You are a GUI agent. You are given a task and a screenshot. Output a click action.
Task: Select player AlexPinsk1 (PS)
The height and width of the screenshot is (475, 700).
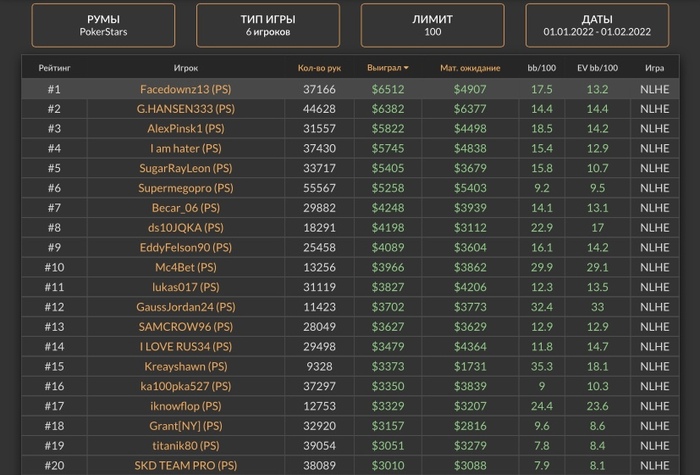tap(187, 129)
